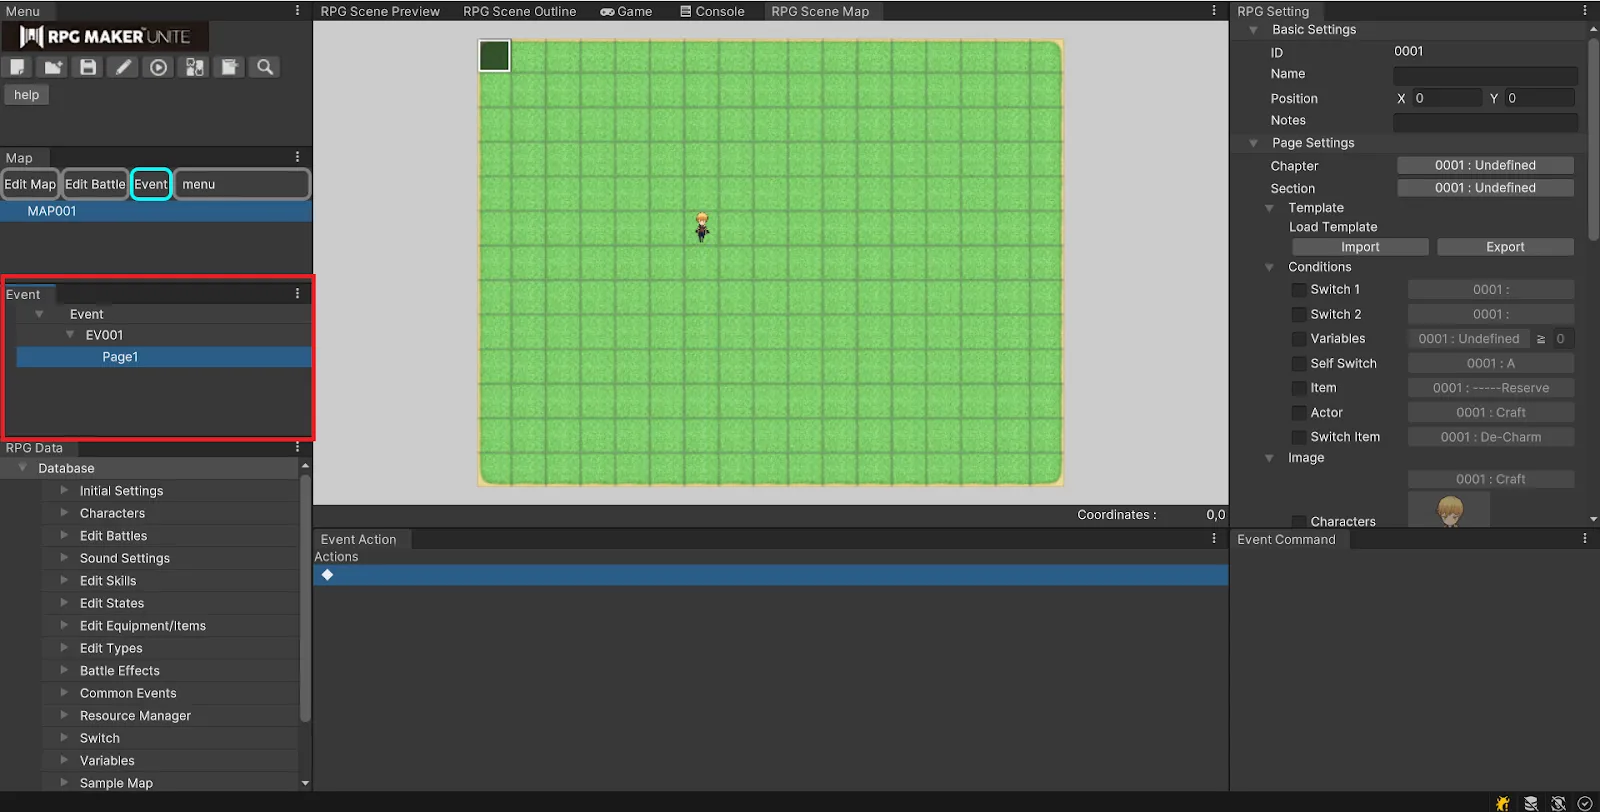Switch to the RPG Scene Outline tab

[x=519, y=11]
